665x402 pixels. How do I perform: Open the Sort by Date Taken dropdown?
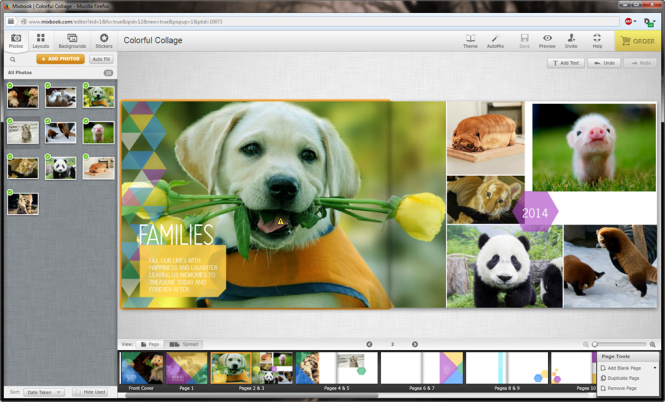pos(44,392)
